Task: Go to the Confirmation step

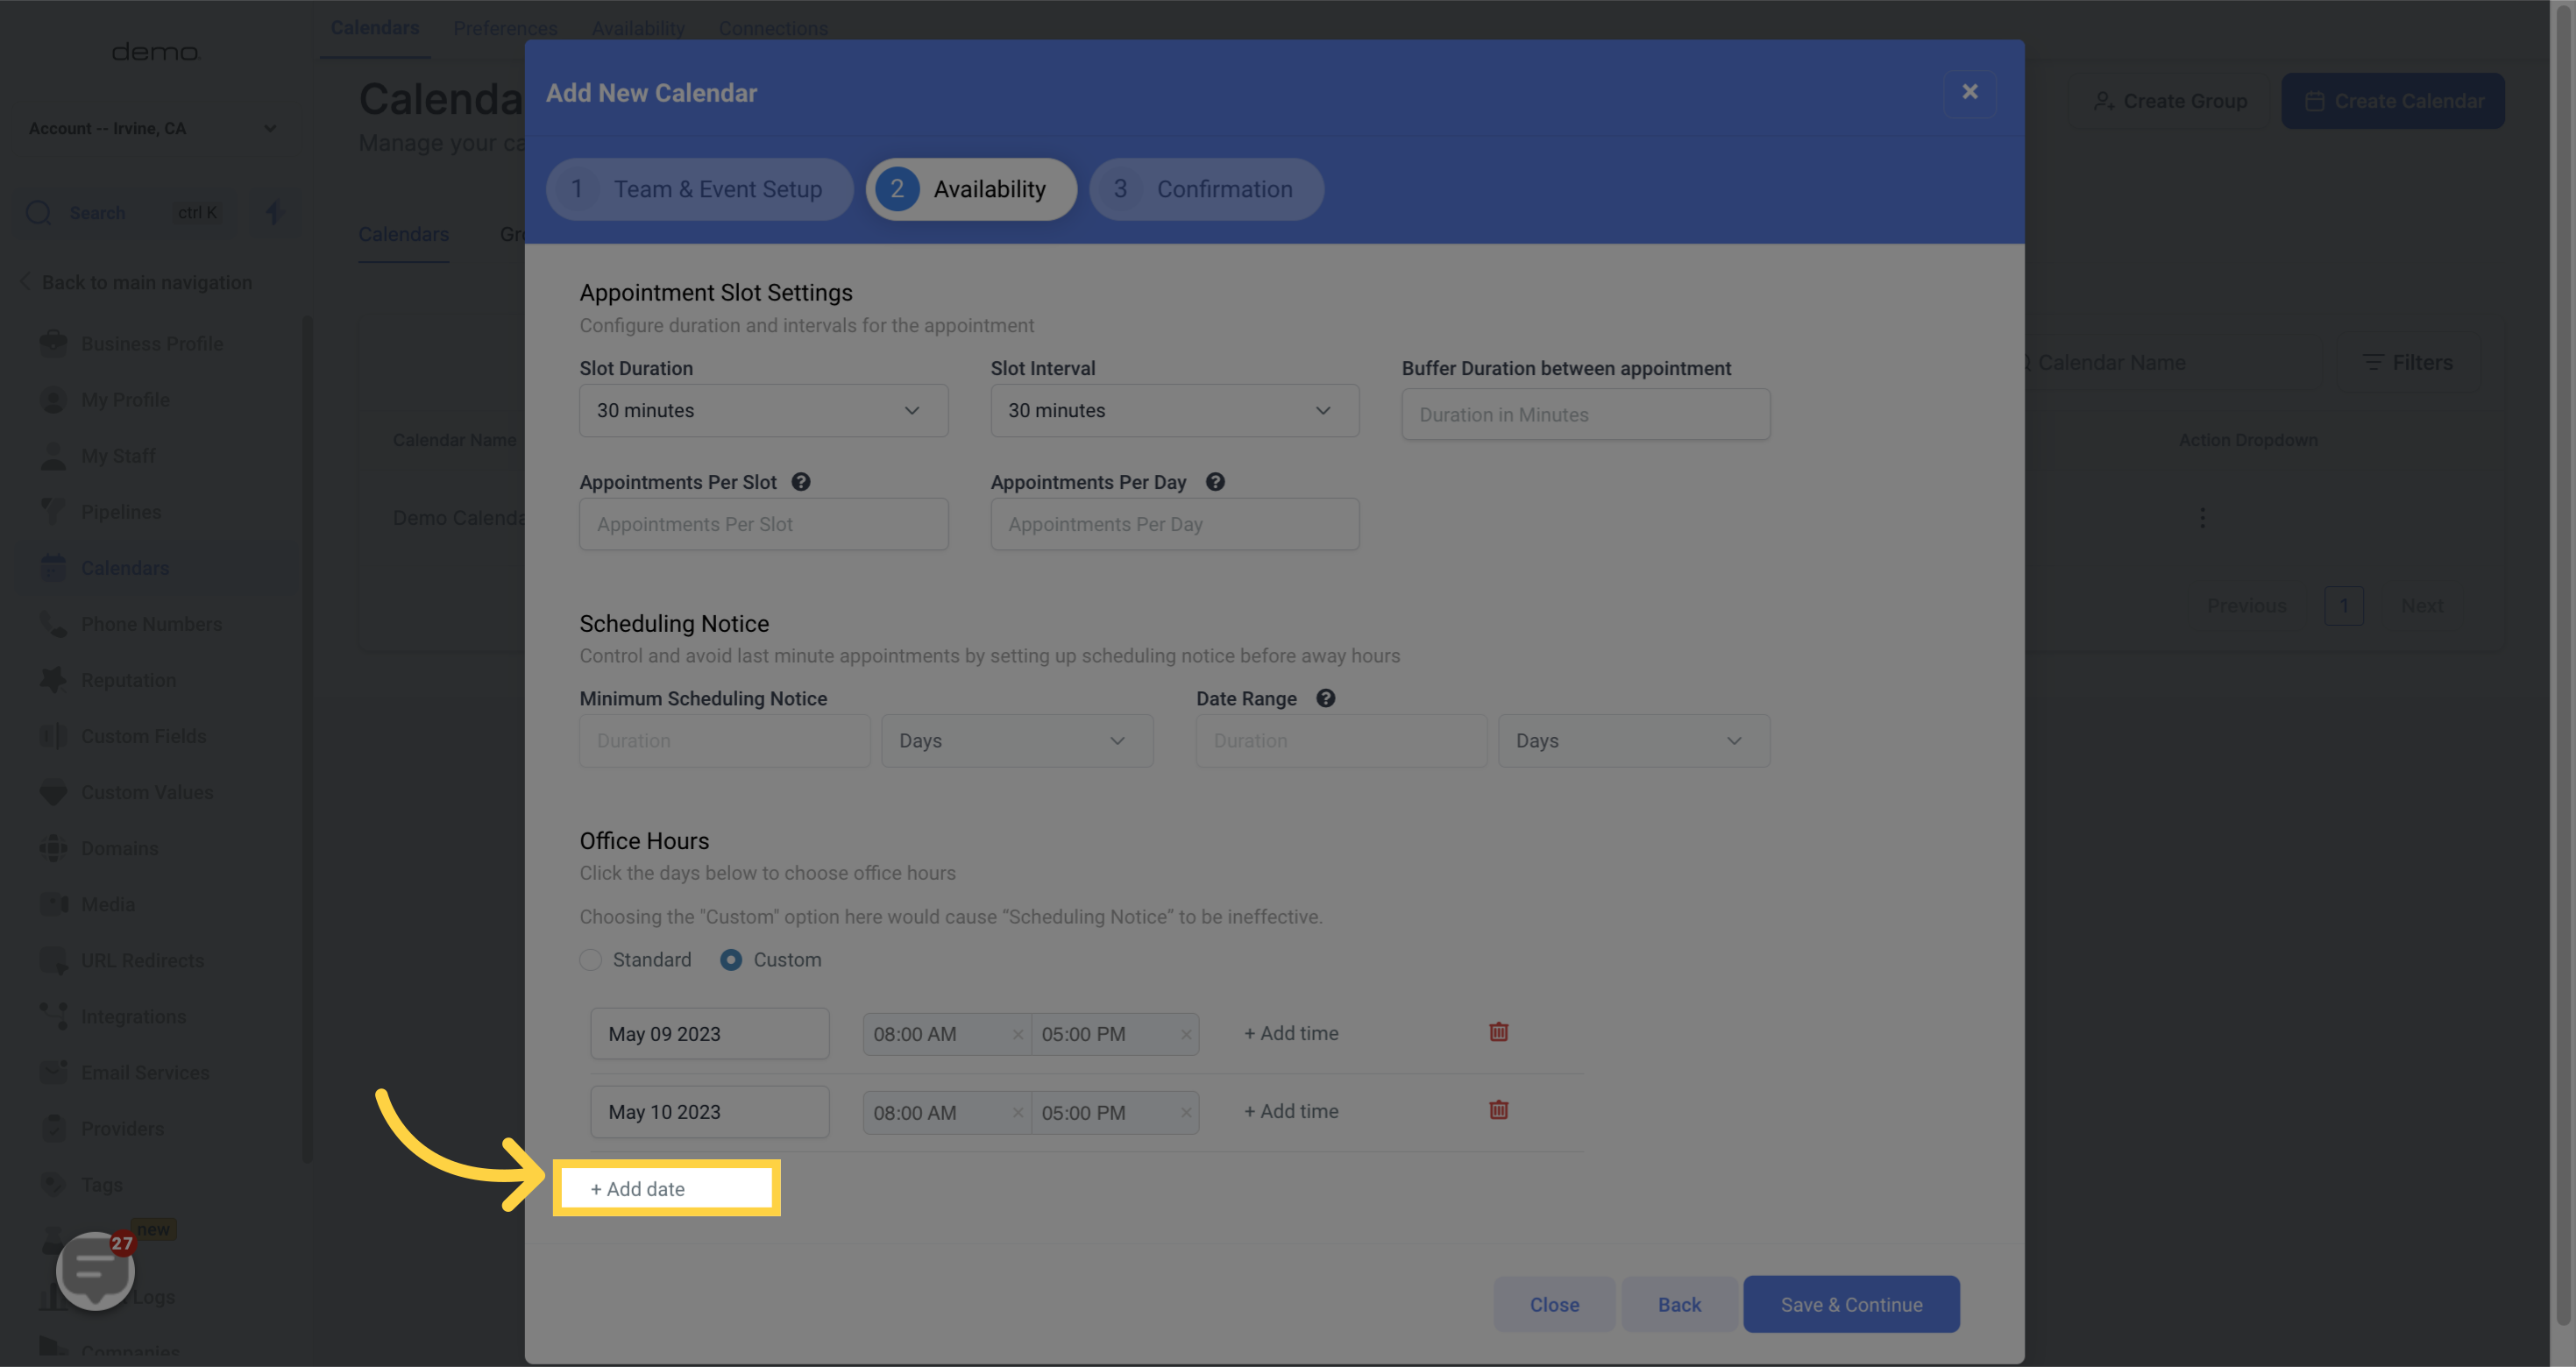Action: (1206, 189)
